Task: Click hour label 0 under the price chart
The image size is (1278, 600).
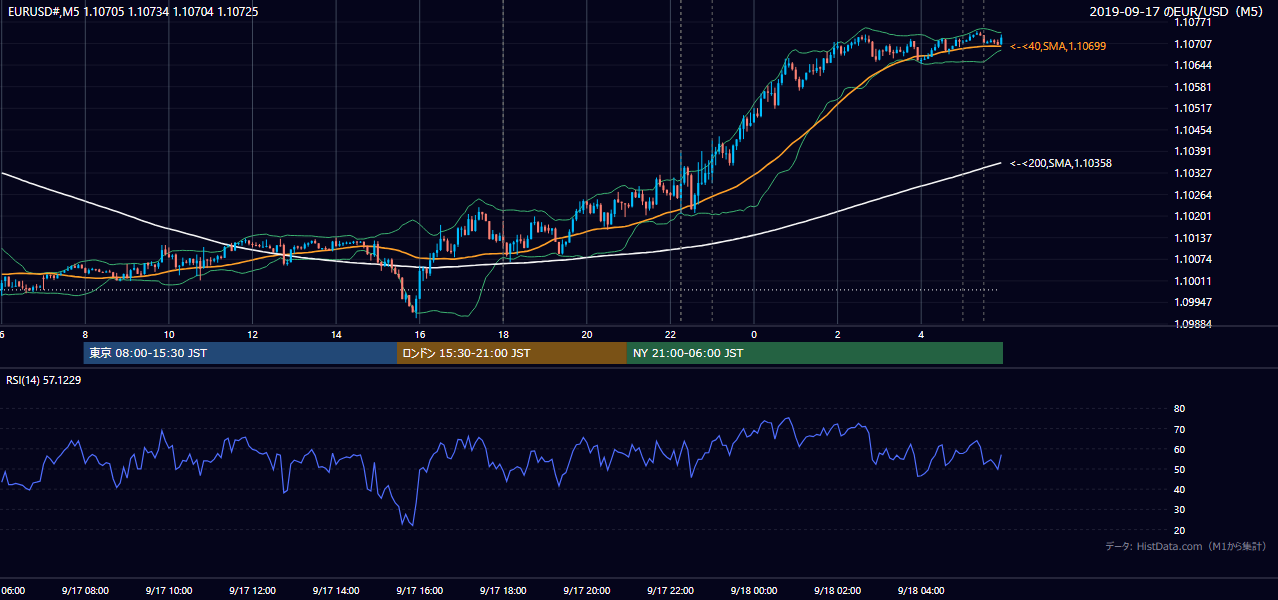Action: pos(754,334)
